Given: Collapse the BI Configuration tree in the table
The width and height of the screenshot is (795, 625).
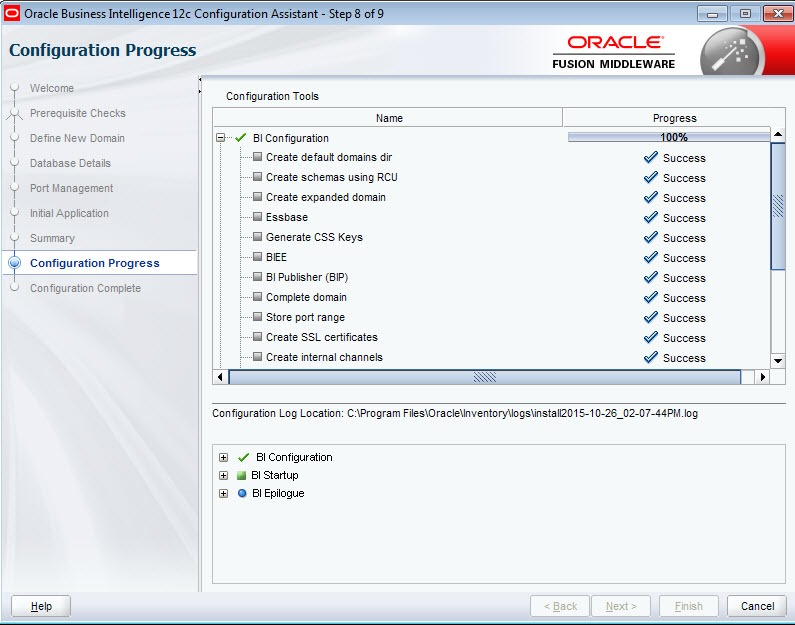Looking at the screenshot, I should point(220,138).
